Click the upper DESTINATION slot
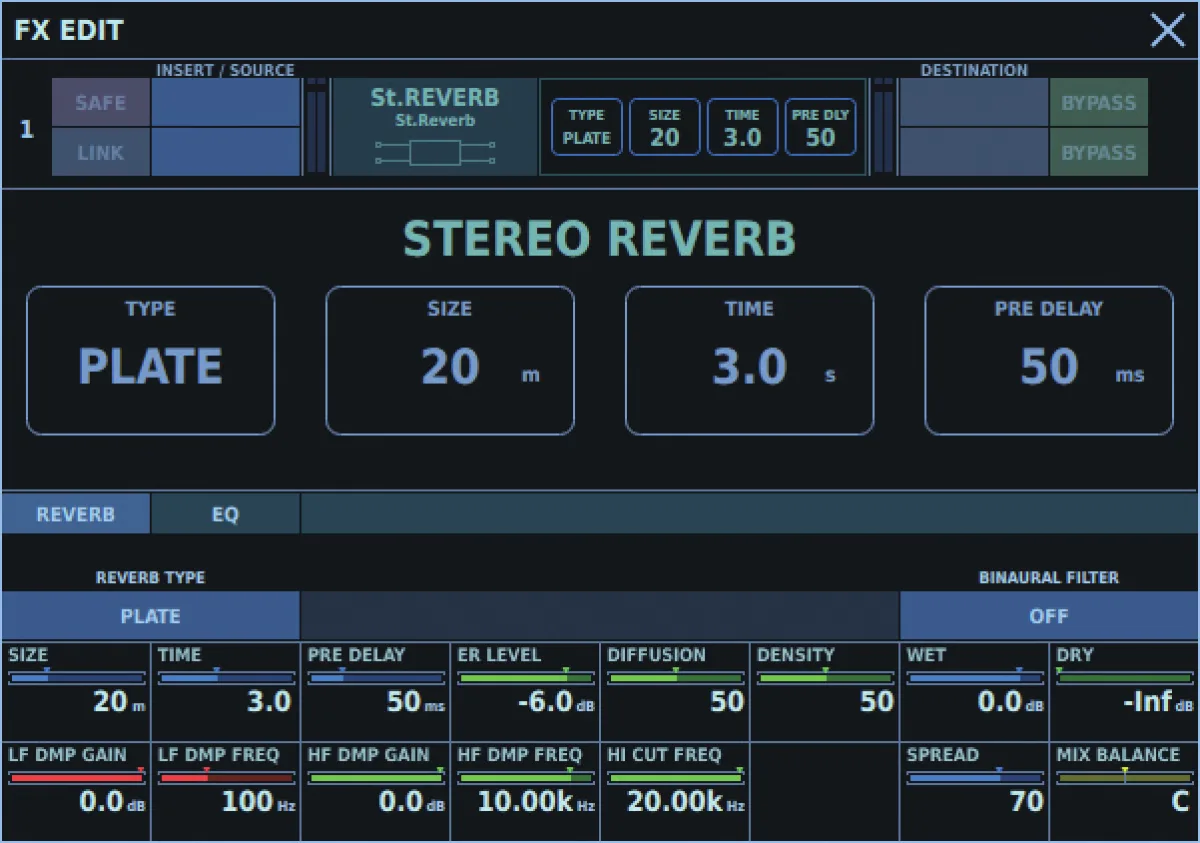 click(974, 103)
